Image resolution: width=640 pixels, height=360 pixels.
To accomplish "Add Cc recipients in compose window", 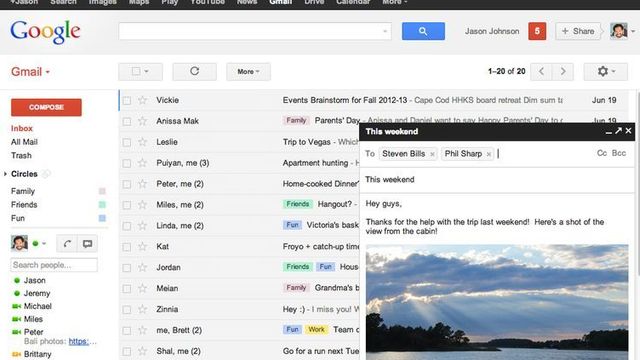I will tap(602, 153).
